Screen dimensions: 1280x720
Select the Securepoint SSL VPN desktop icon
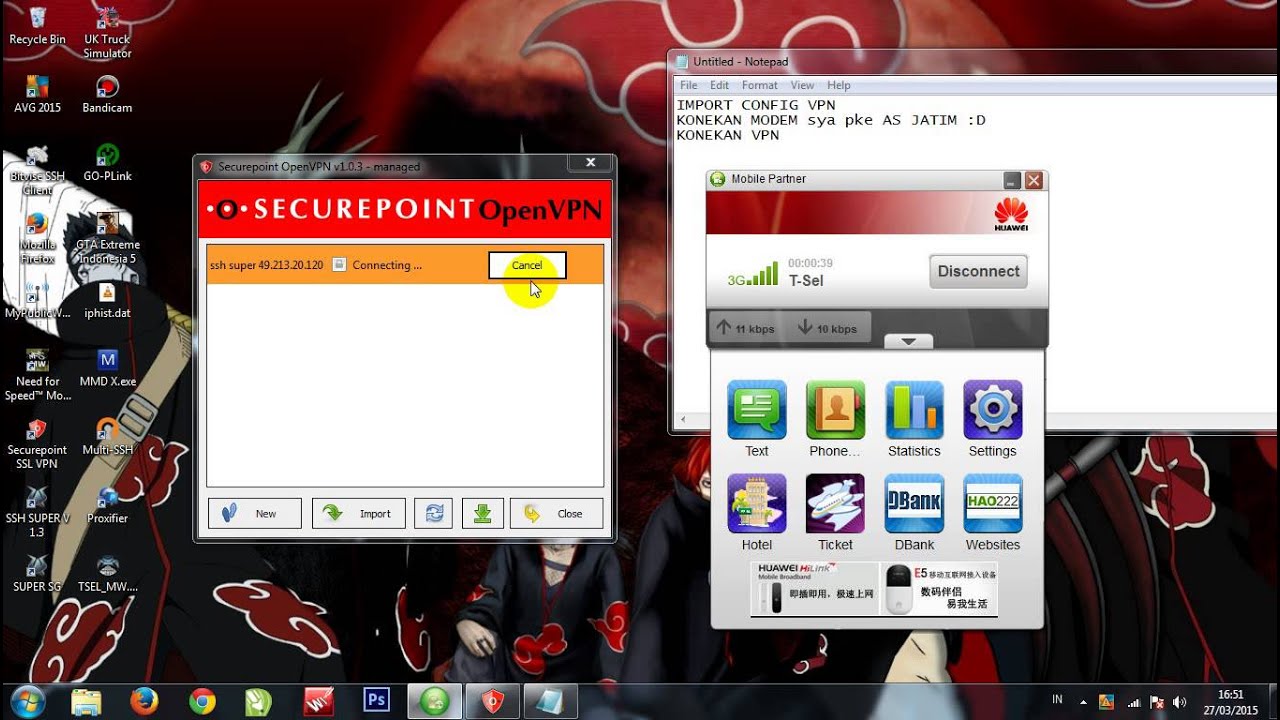[x=37, y=443]
